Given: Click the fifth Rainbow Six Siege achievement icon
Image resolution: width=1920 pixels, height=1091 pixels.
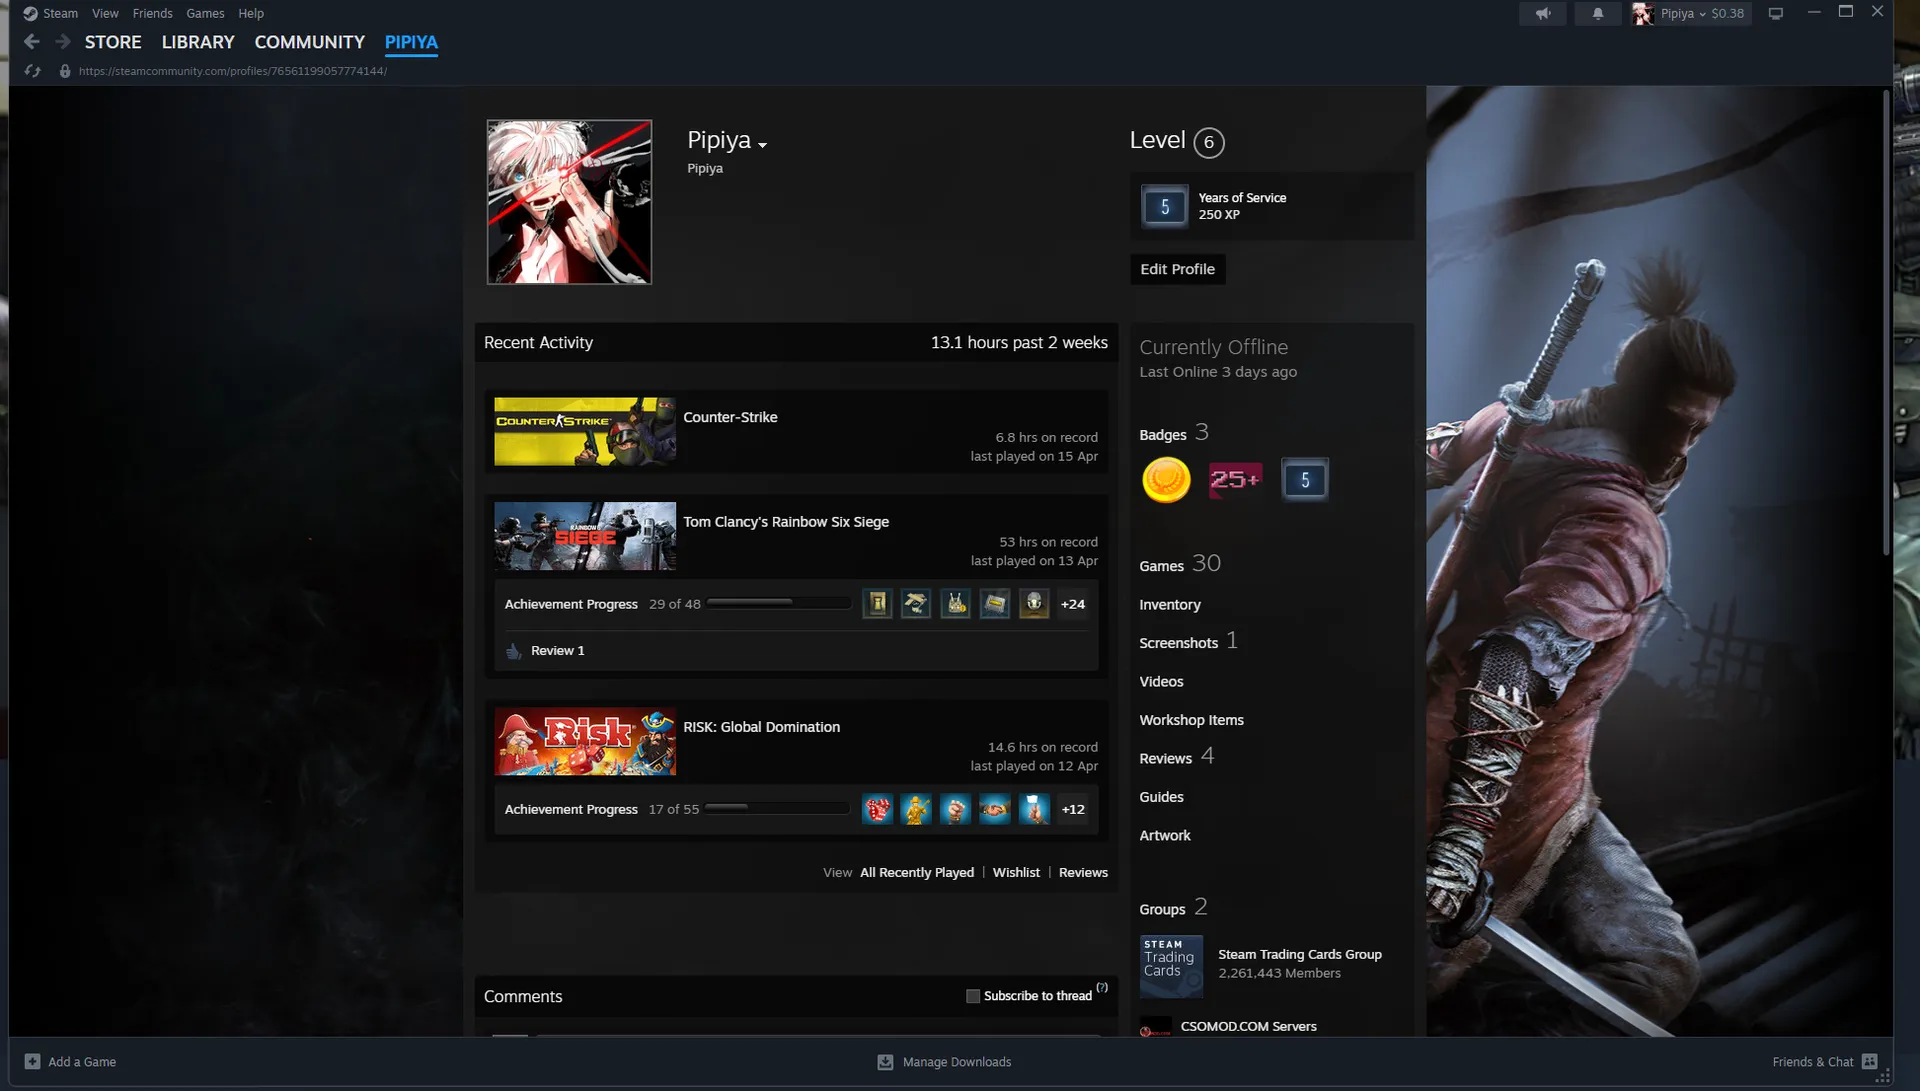Looking at the screenshot, I should click(1034, 604).
